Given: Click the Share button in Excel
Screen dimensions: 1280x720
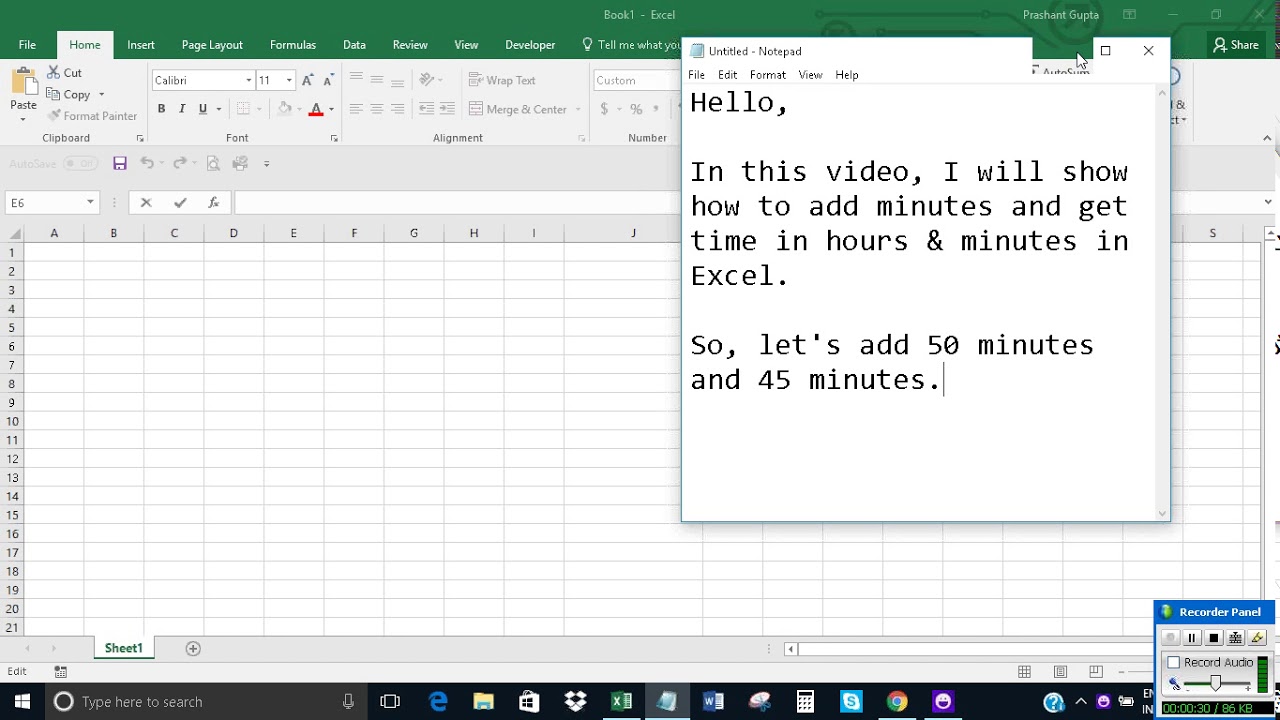Looking at the screenshot, I should pyautogui.click(x=1235, y=45).
